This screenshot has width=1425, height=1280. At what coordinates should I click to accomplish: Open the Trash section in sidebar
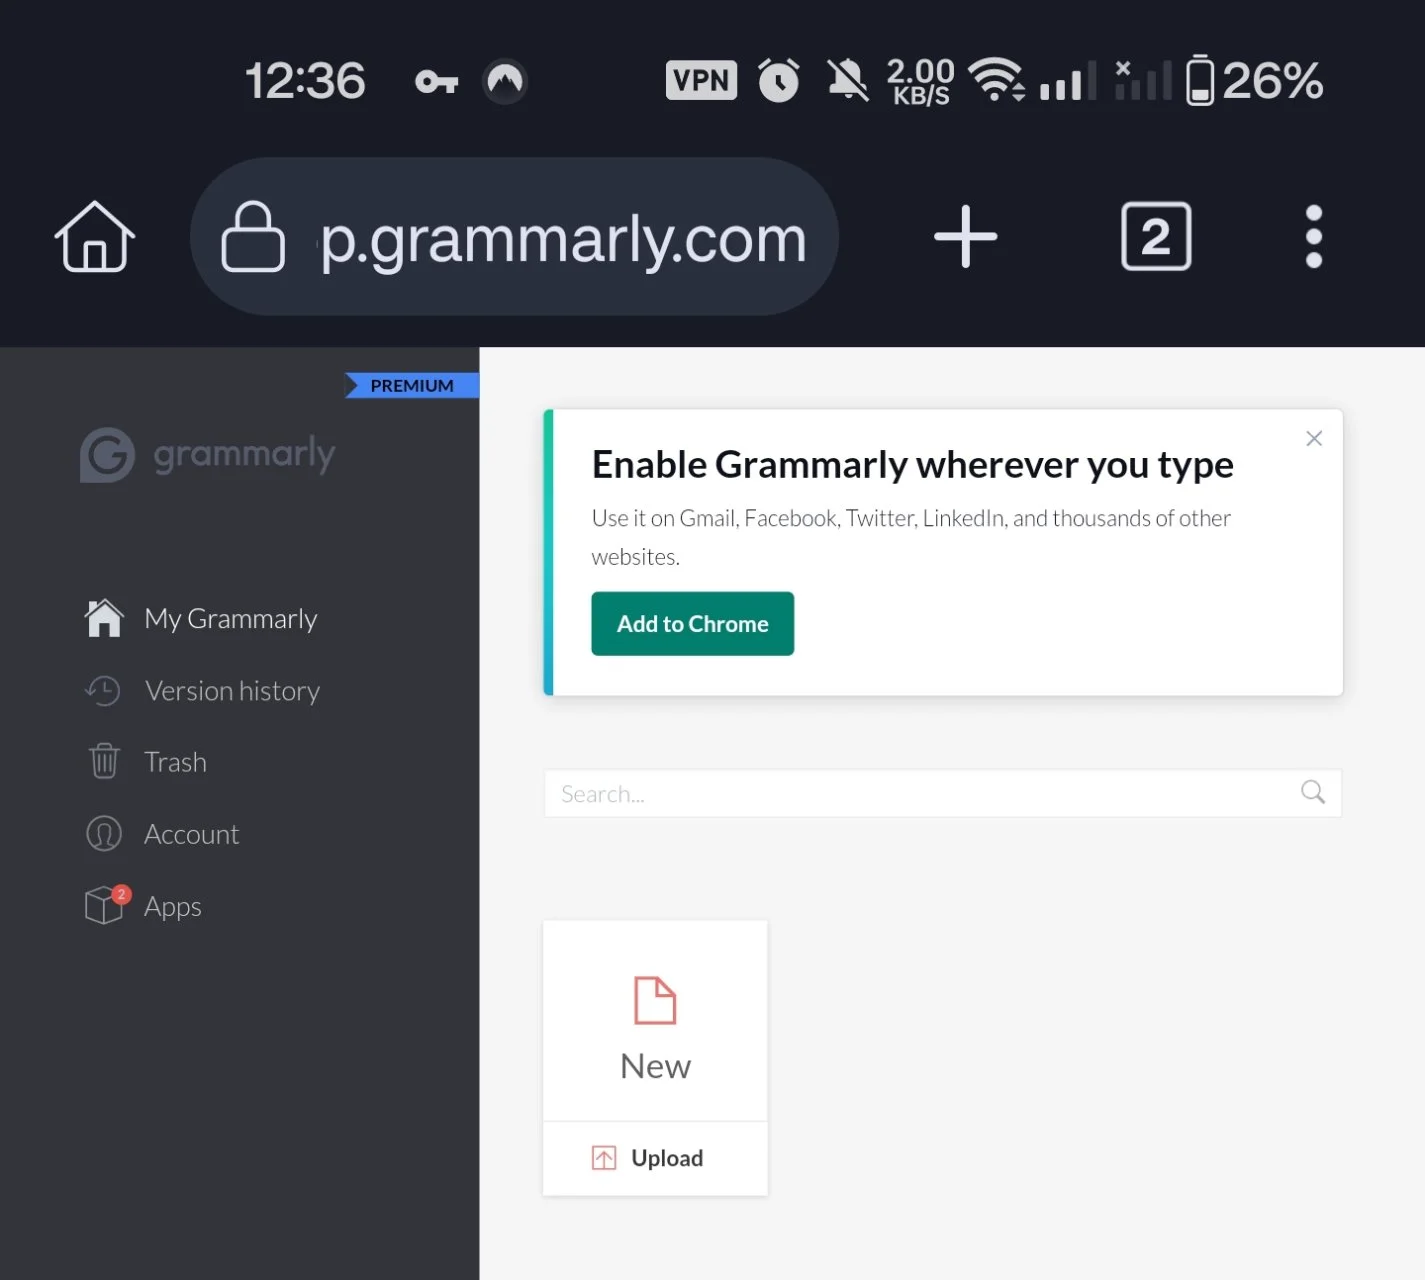coord(175,762)
